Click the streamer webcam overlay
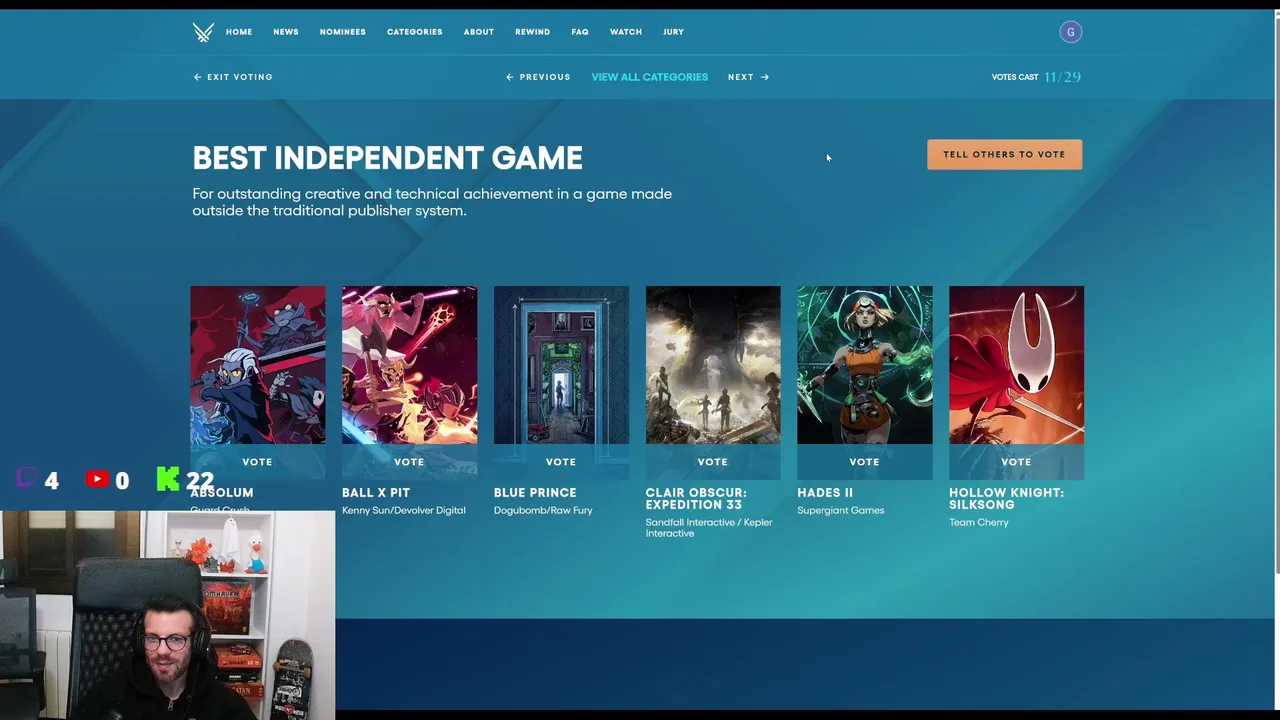The image size is (1280, 720). click(168, 615)
